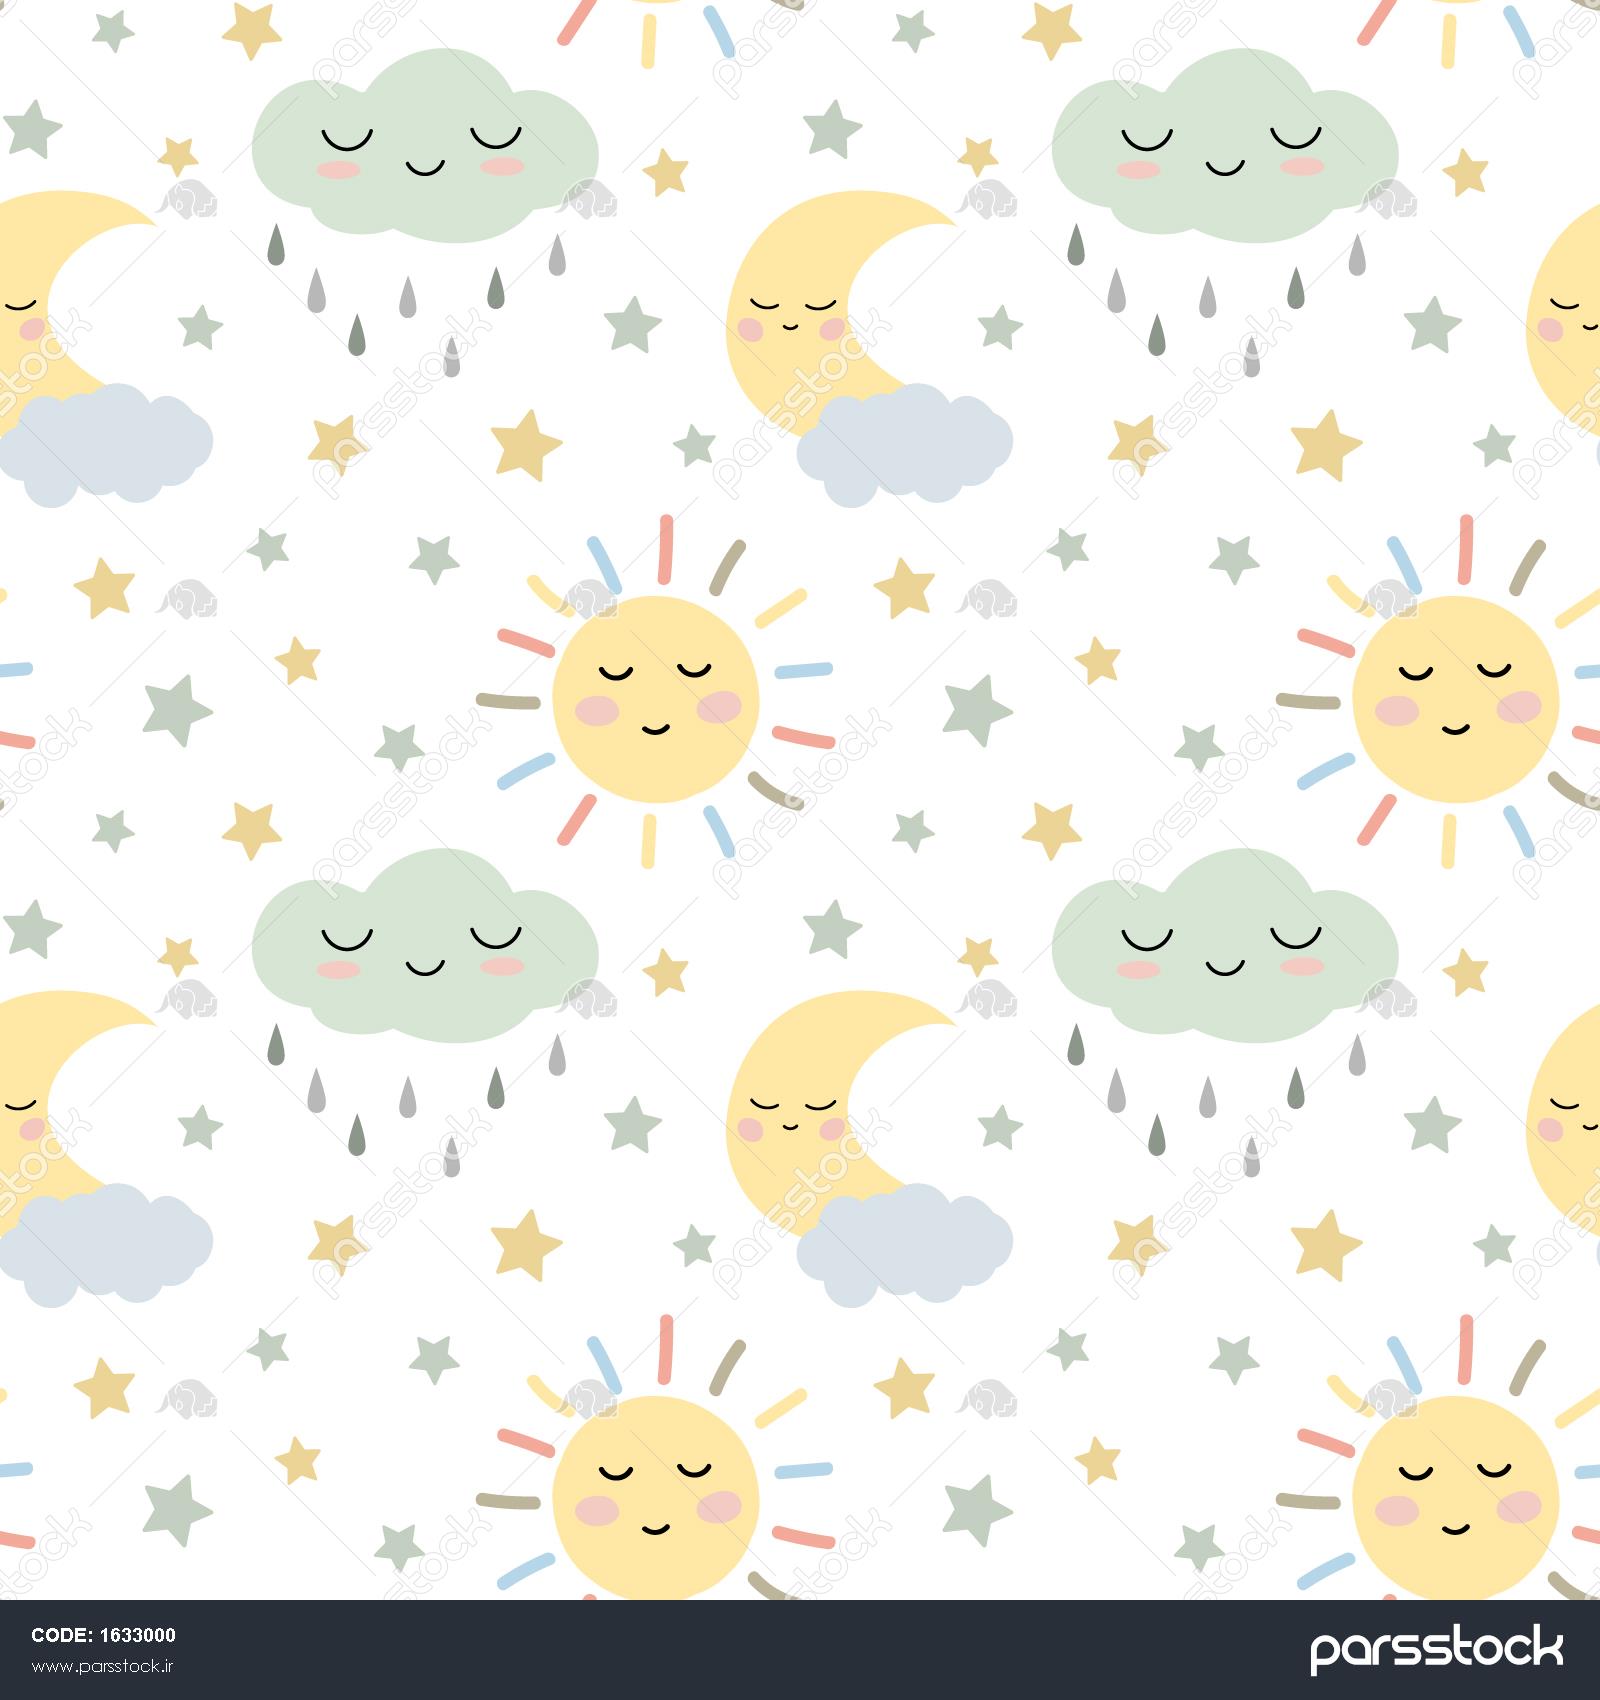Click blue cloud under the upper-center moon

click(x=904, y=447)
